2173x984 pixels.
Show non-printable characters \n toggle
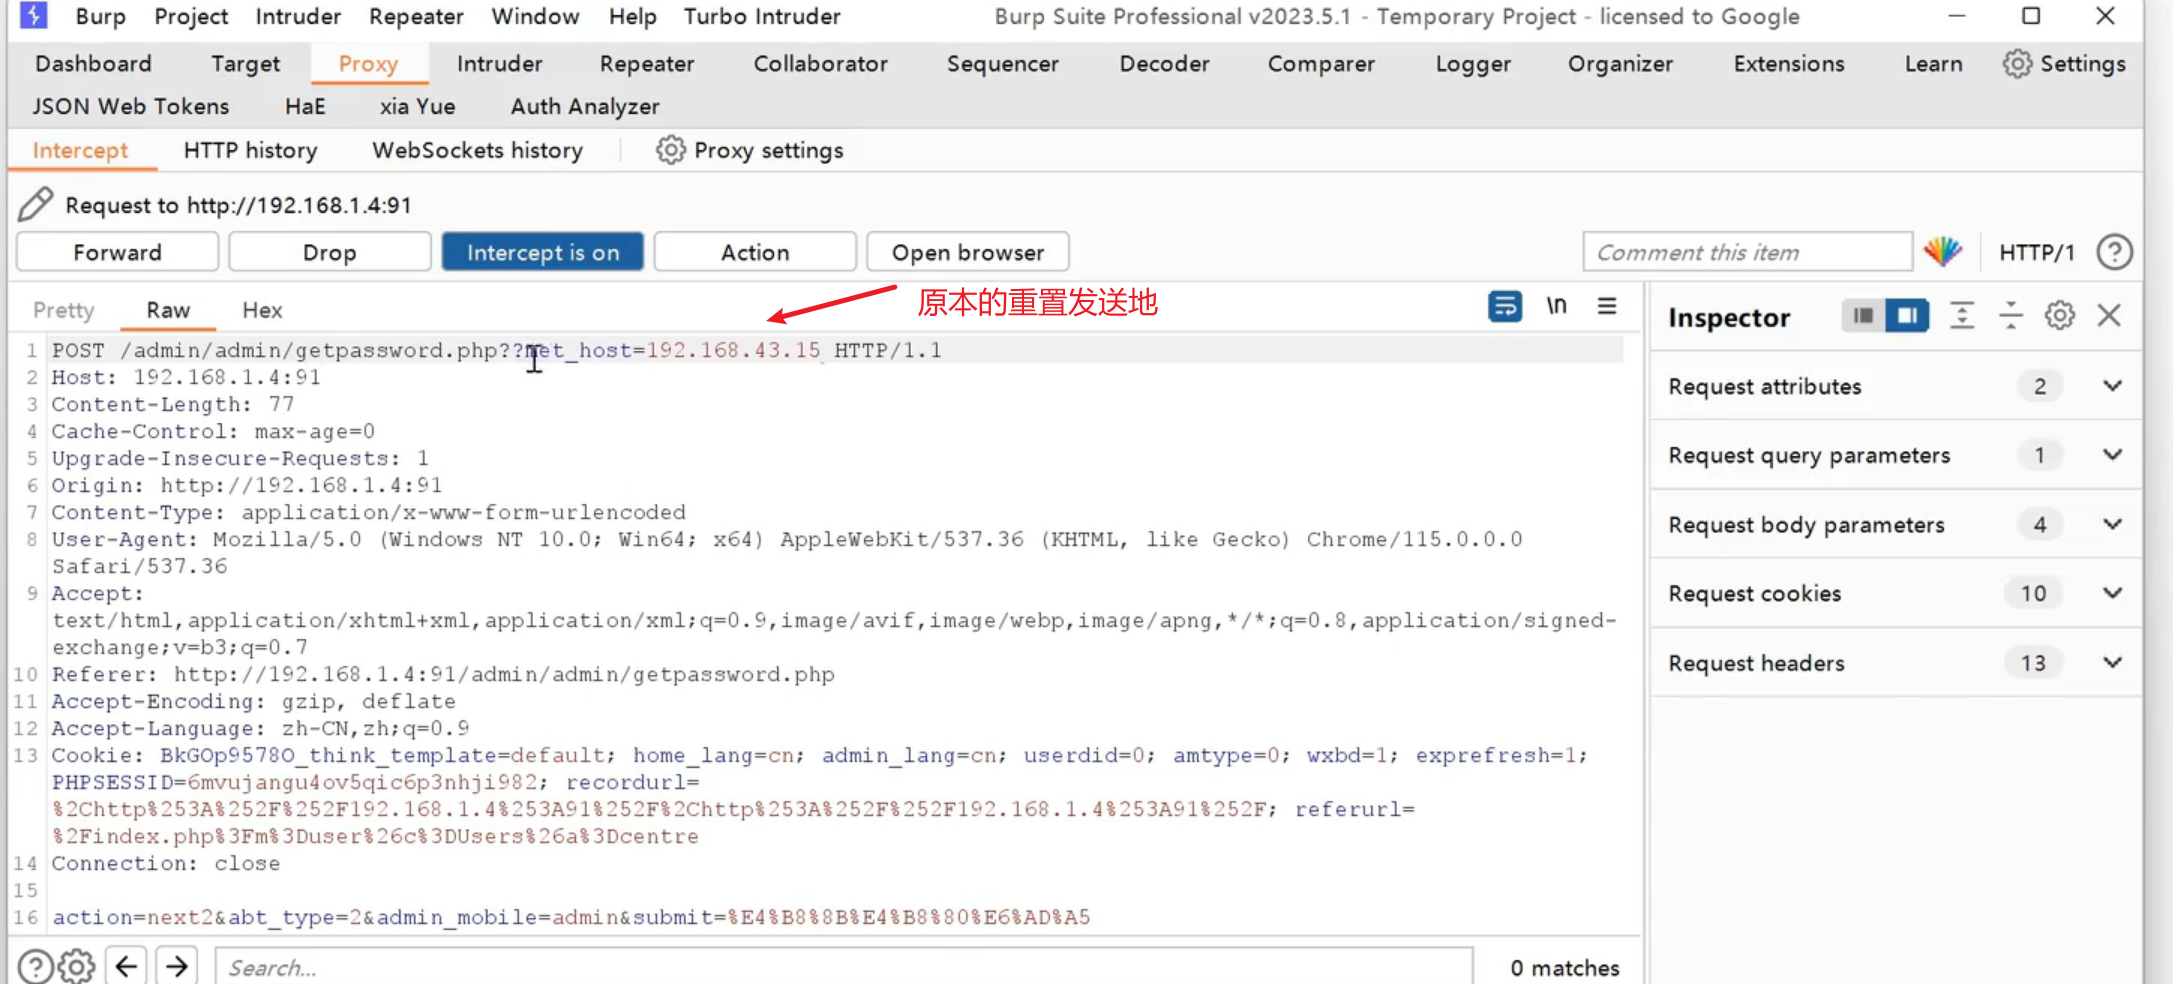(x=1556, y=306)
